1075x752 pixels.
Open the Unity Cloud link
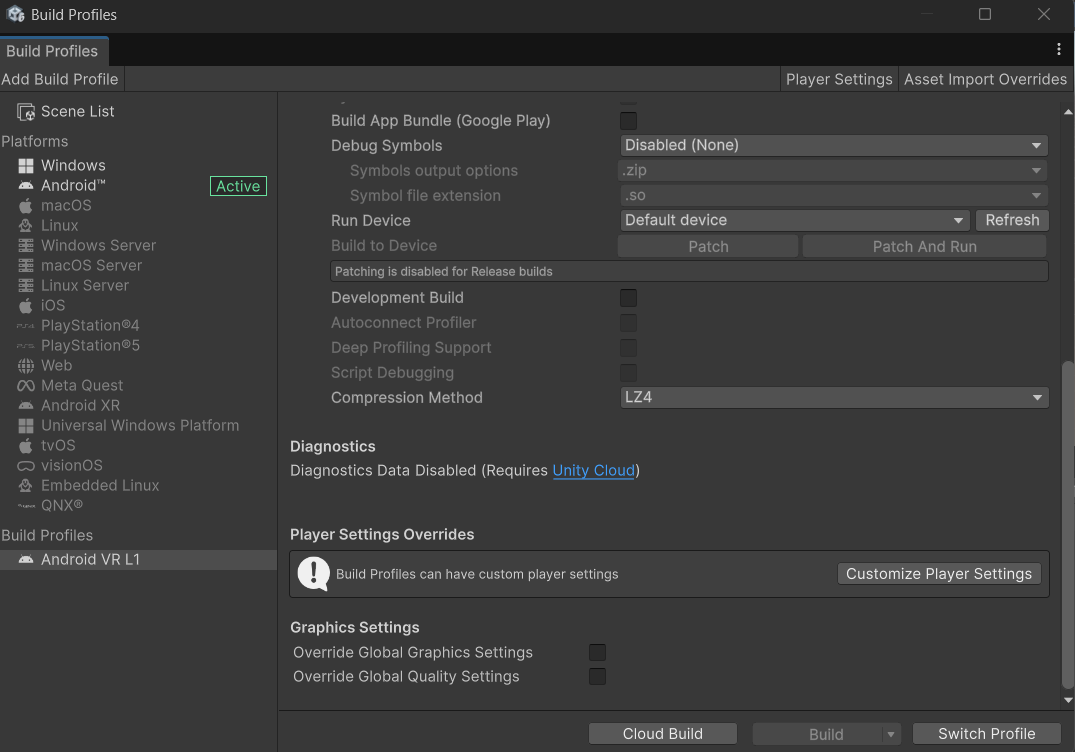[x=594, y=470]
